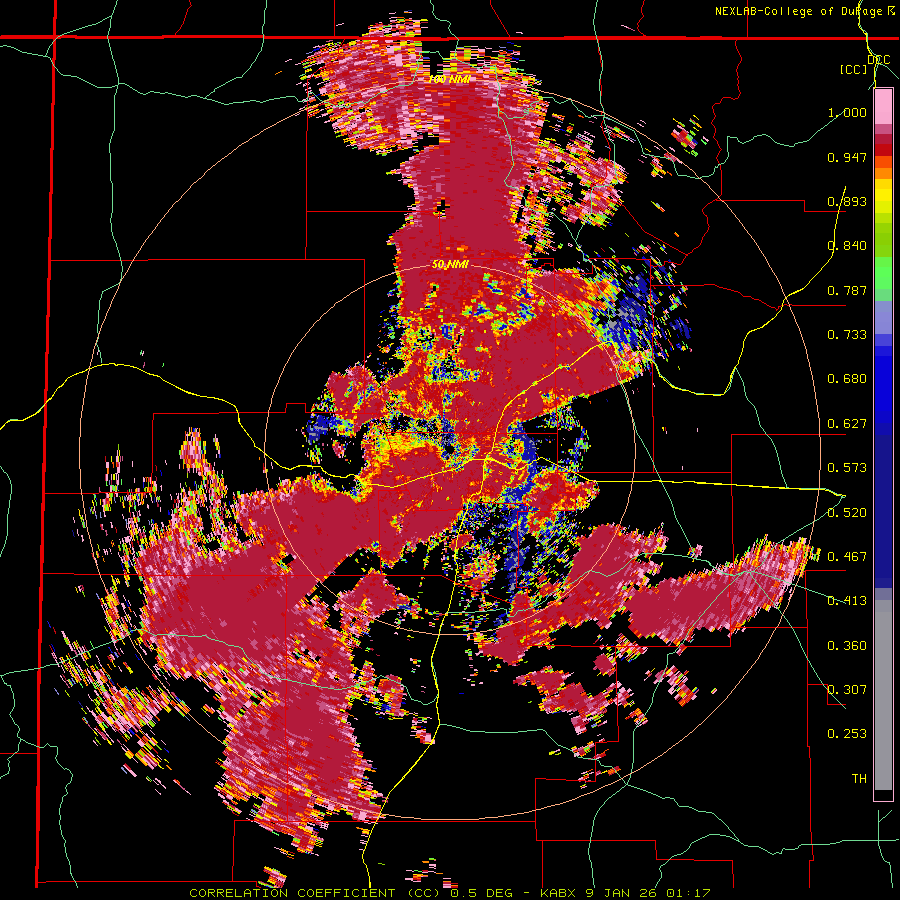Select the 0.360 scale value
Screen dimensions: 900x900
[x=847, y=646]
